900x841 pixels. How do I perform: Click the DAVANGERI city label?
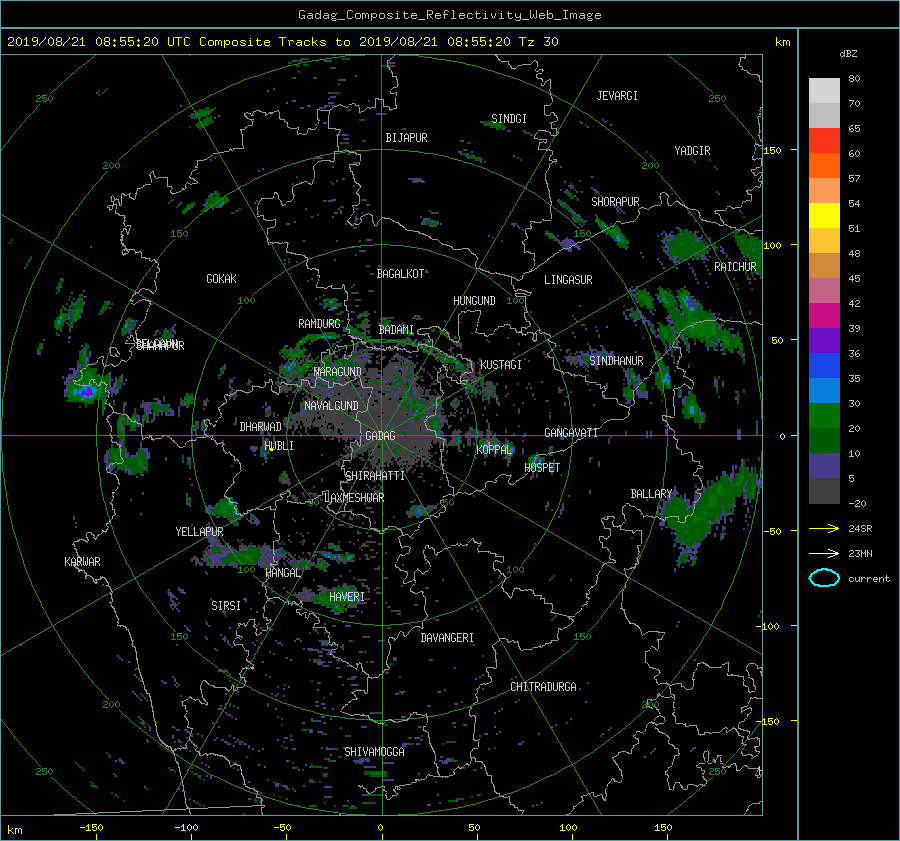(447, 638)
